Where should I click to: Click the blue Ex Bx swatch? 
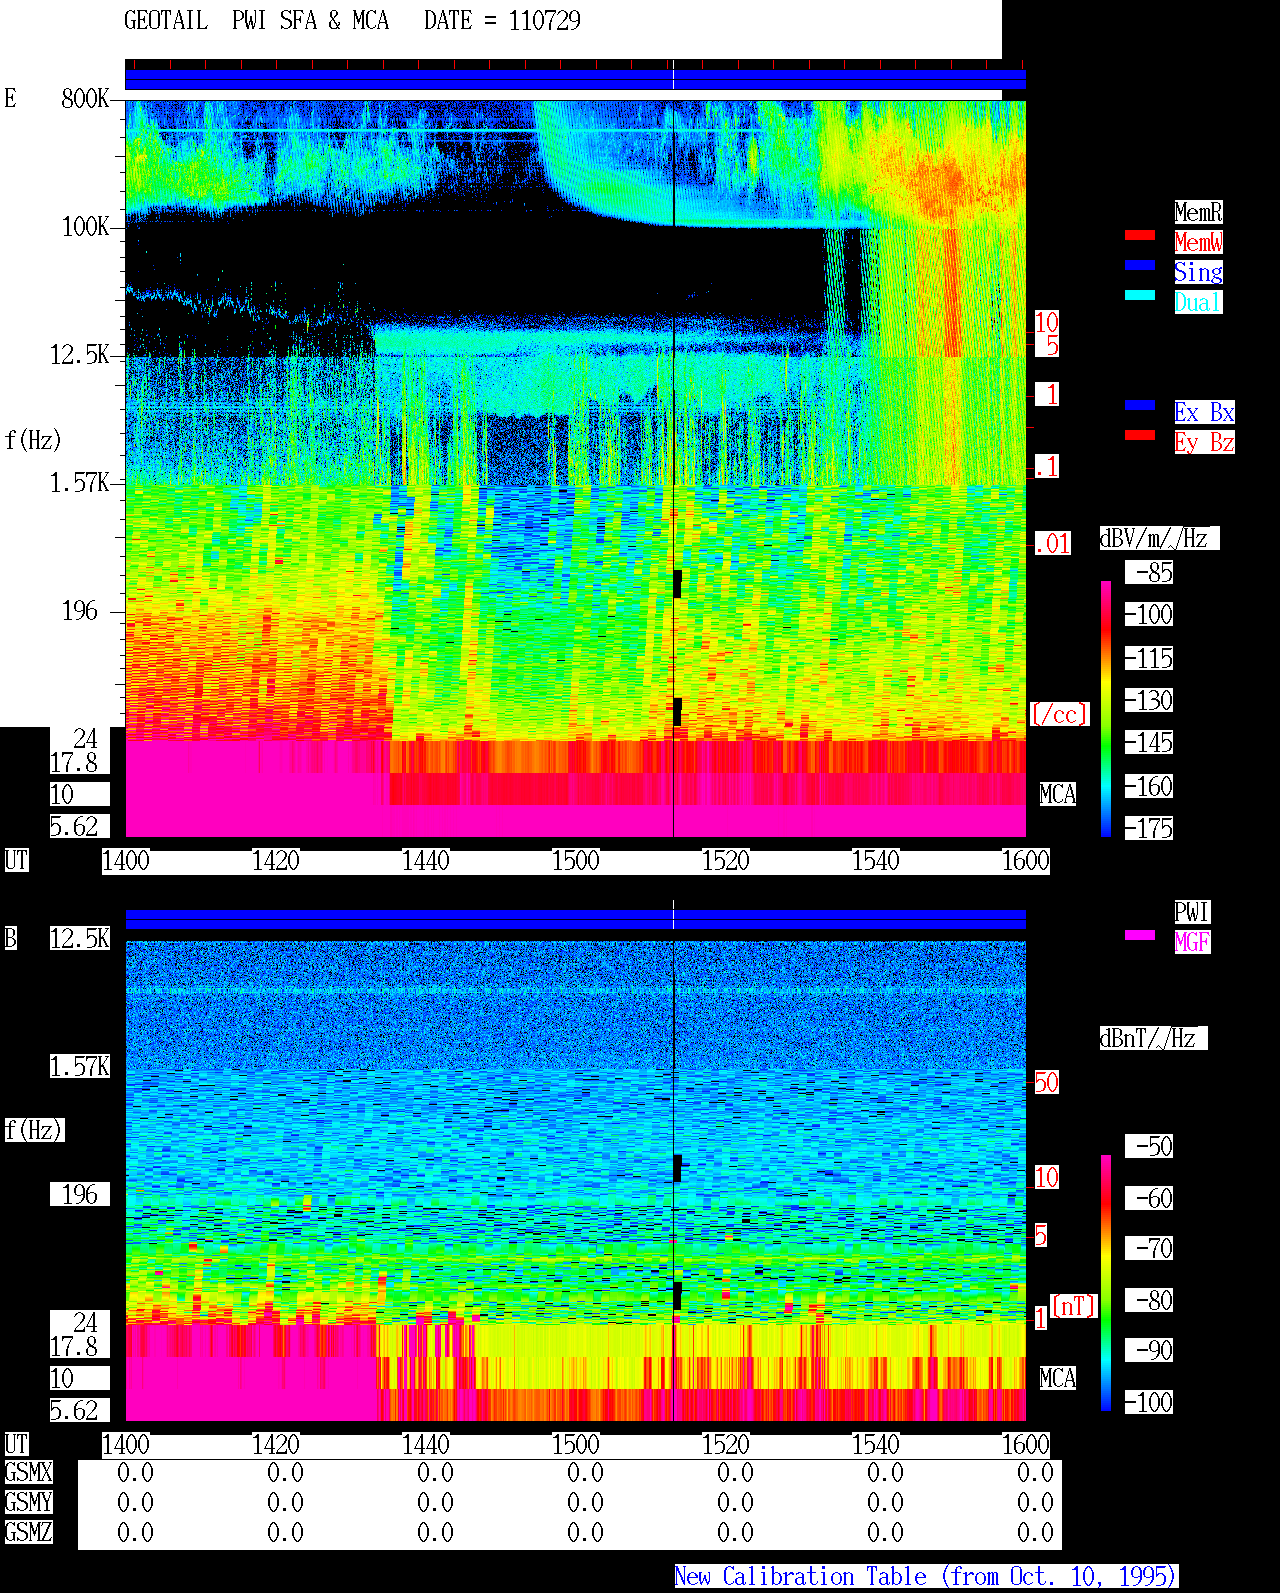(x=1140, y=405)
